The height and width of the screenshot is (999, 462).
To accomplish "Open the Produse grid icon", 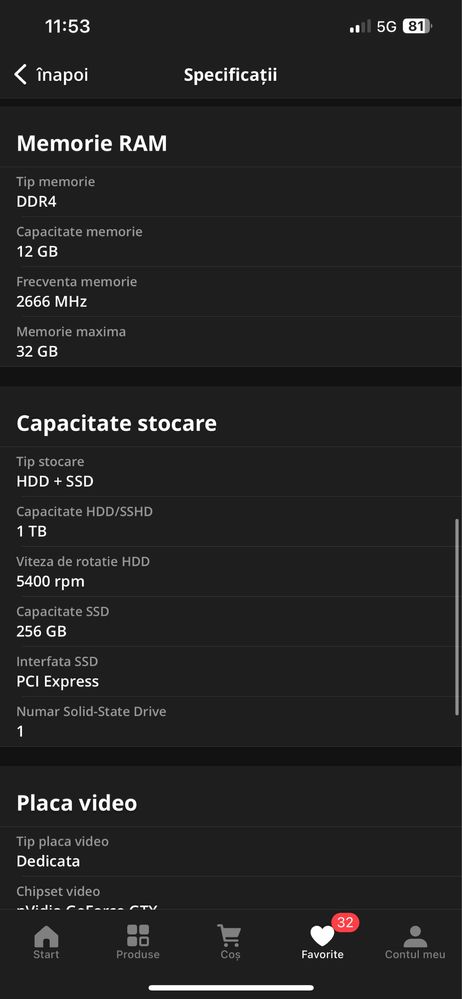I will (138, 936).
